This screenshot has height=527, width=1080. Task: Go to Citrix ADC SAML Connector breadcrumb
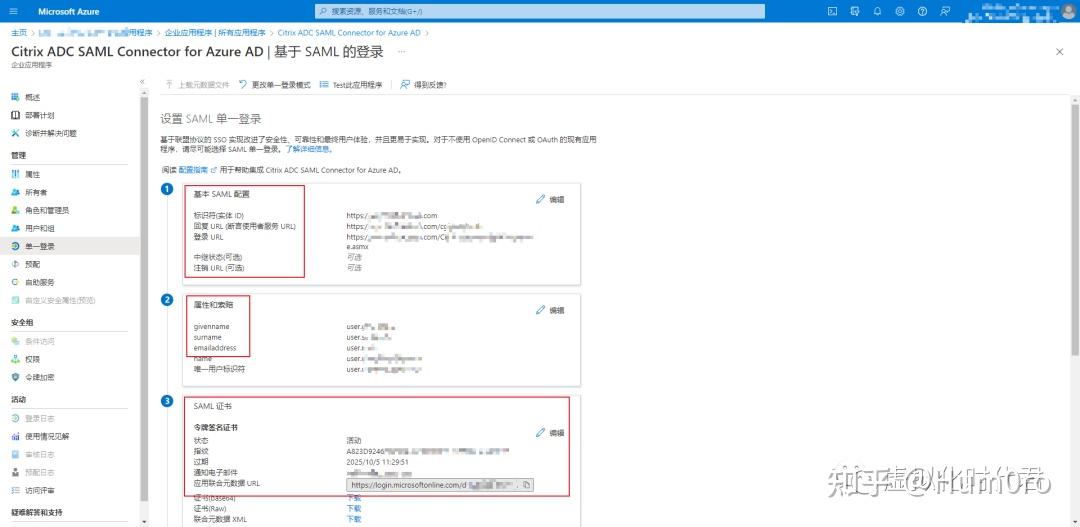pos(349,32)
